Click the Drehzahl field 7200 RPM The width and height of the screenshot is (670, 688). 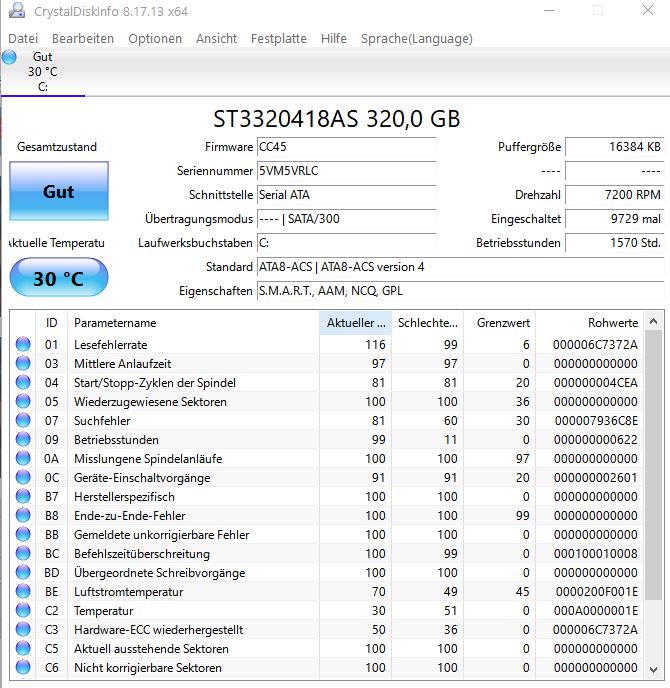pos(614,194)
